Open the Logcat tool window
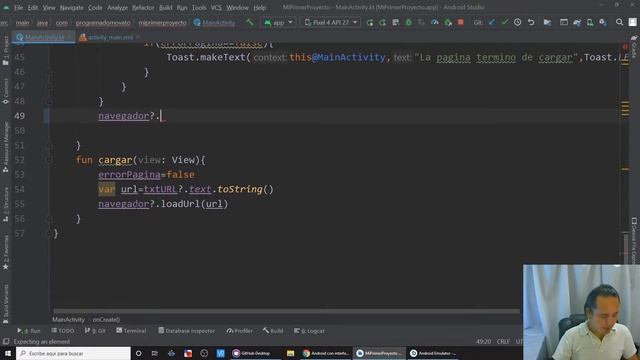Image resolution: width=640 pixels, height=360 pixels. pyautogui.click(x=309, y=331)
